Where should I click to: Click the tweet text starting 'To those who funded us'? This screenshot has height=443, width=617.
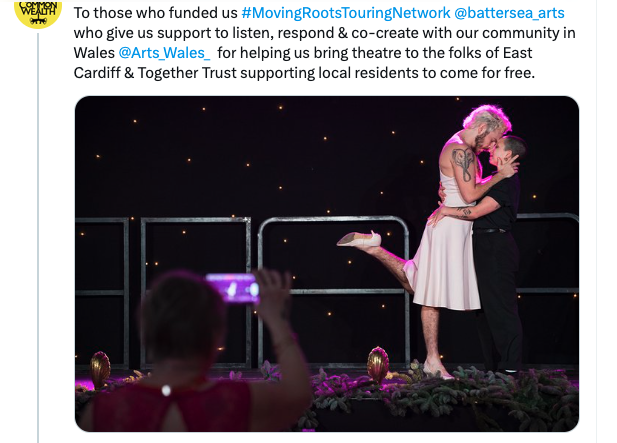[x=324, y=43]
